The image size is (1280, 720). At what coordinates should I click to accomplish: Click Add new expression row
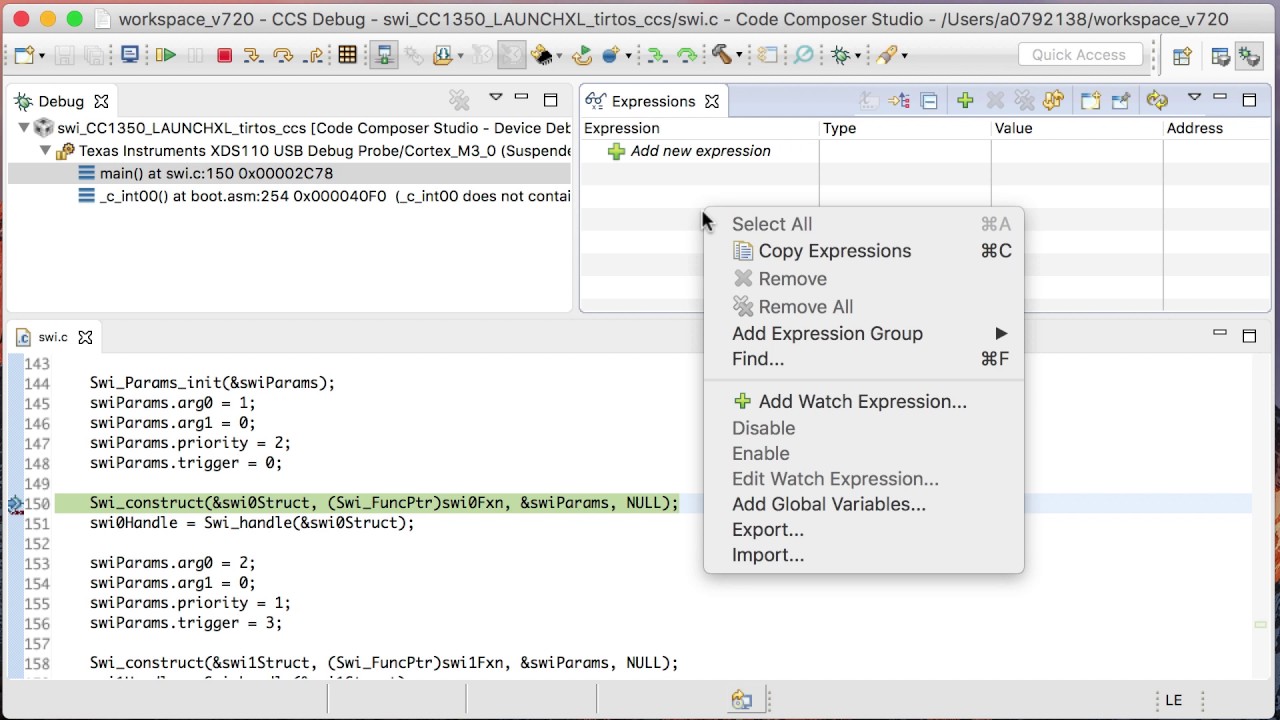point(700,151)
